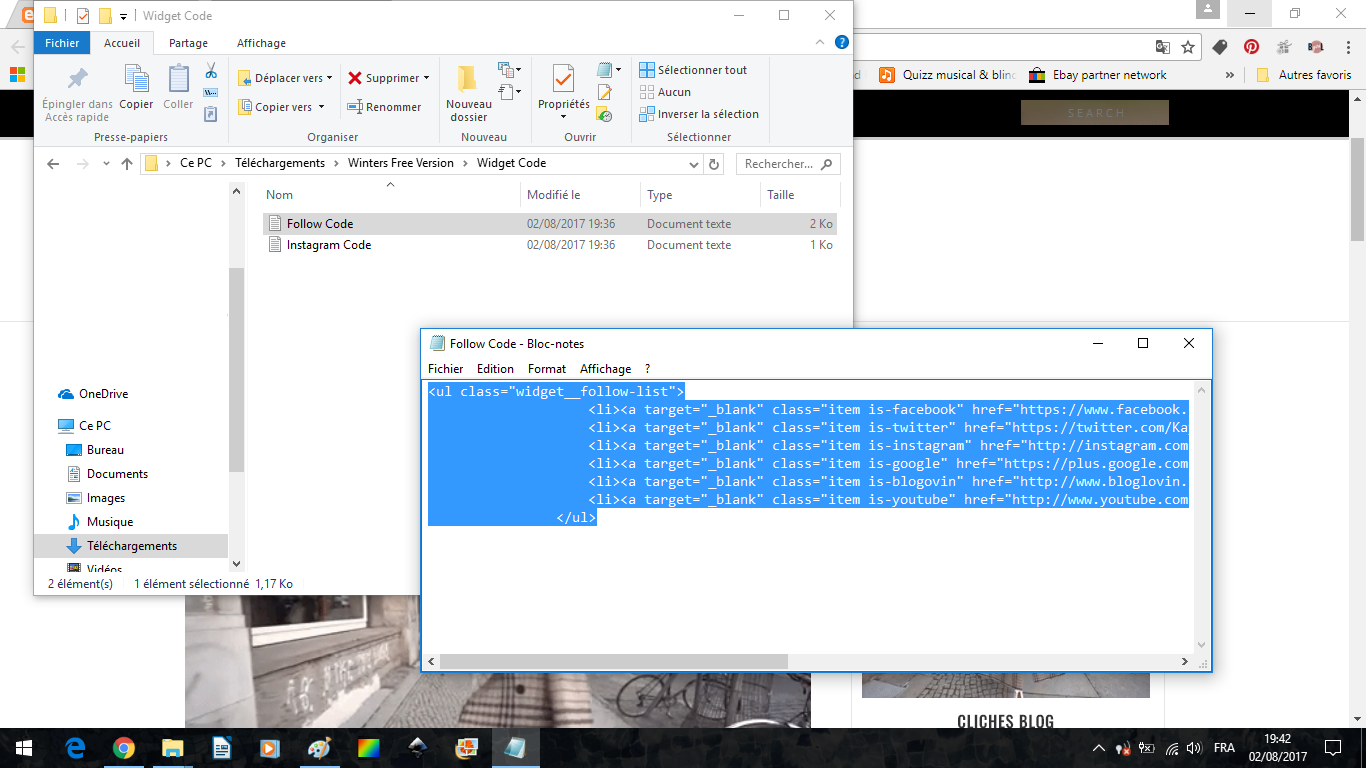Open the Copier vers dropdown

click(282, 107)
